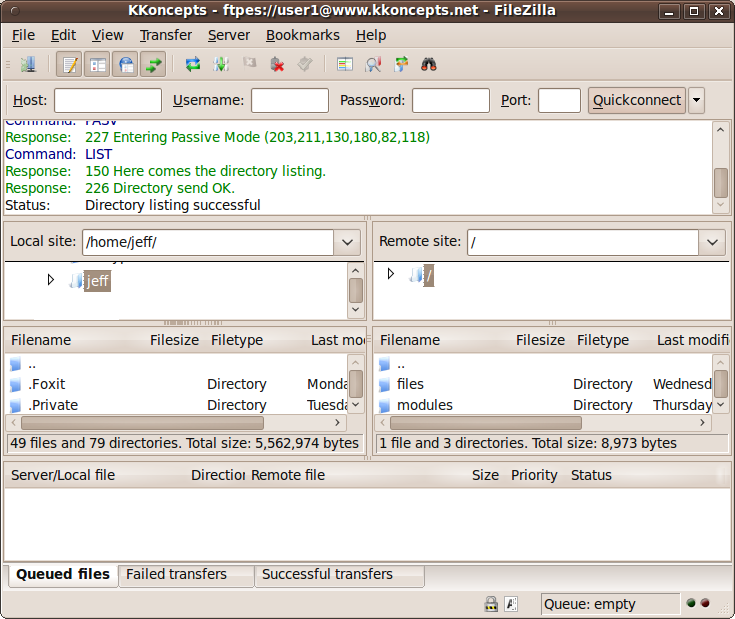This screenshot has height=619, width=735.
Task: Click the Size column header in queue
Action: tap(486, 476)
